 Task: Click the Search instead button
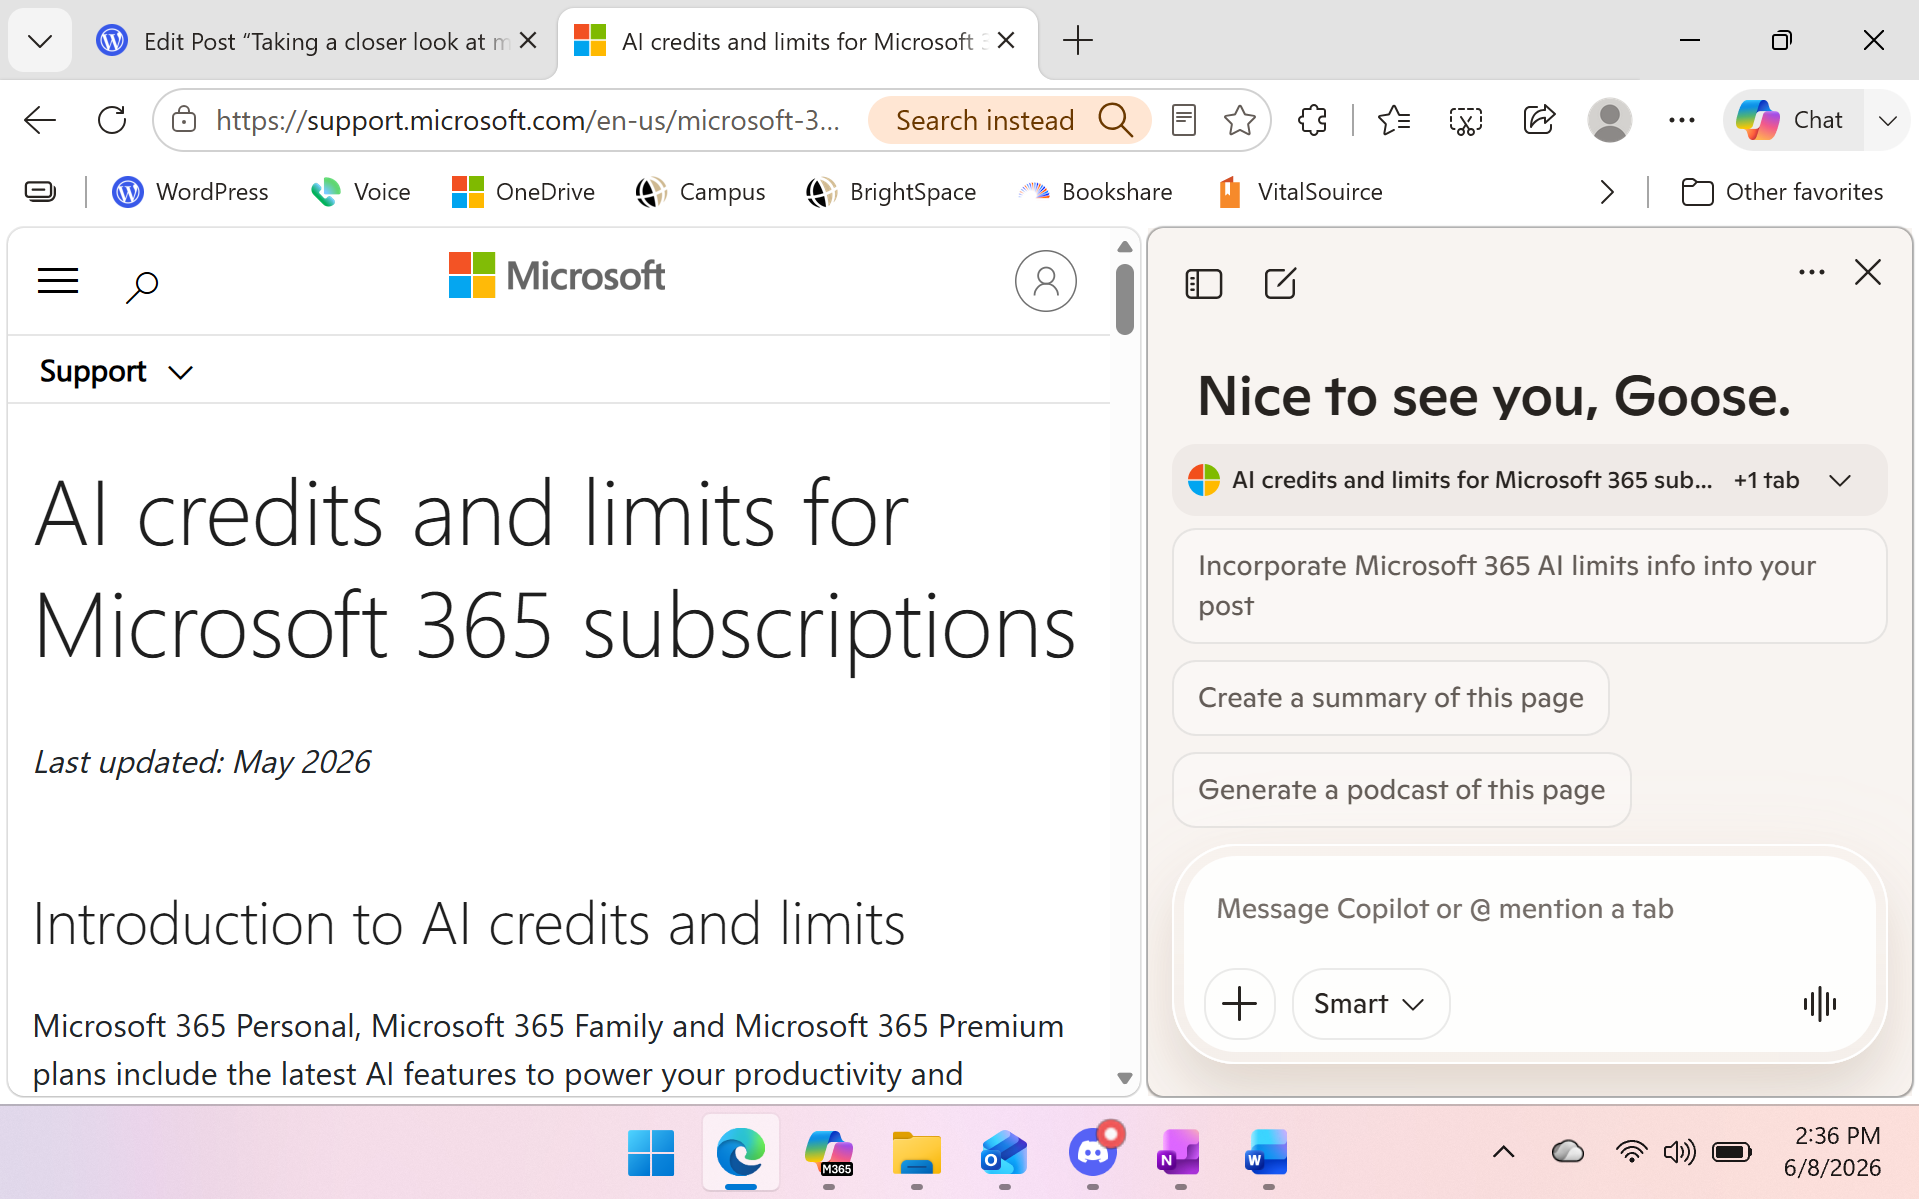[1010, 121]
